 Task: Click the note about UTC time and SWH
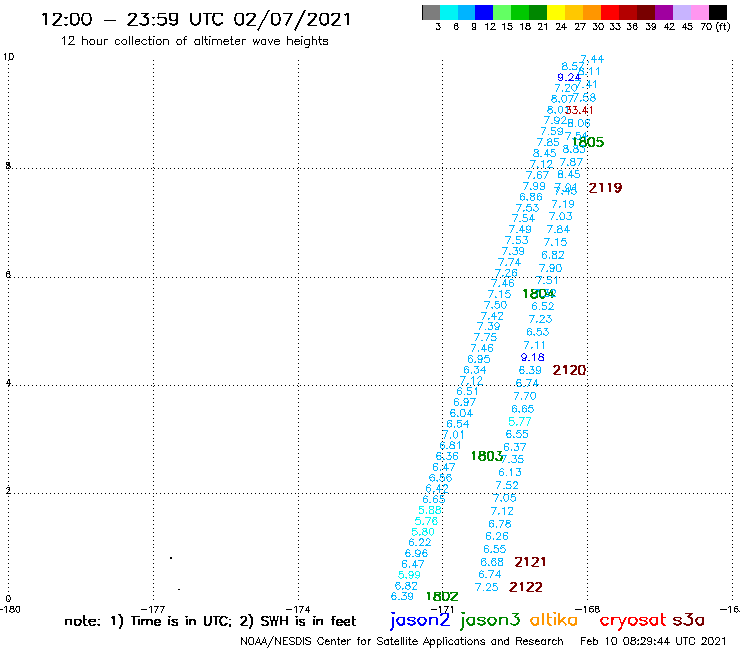[210, 621]
